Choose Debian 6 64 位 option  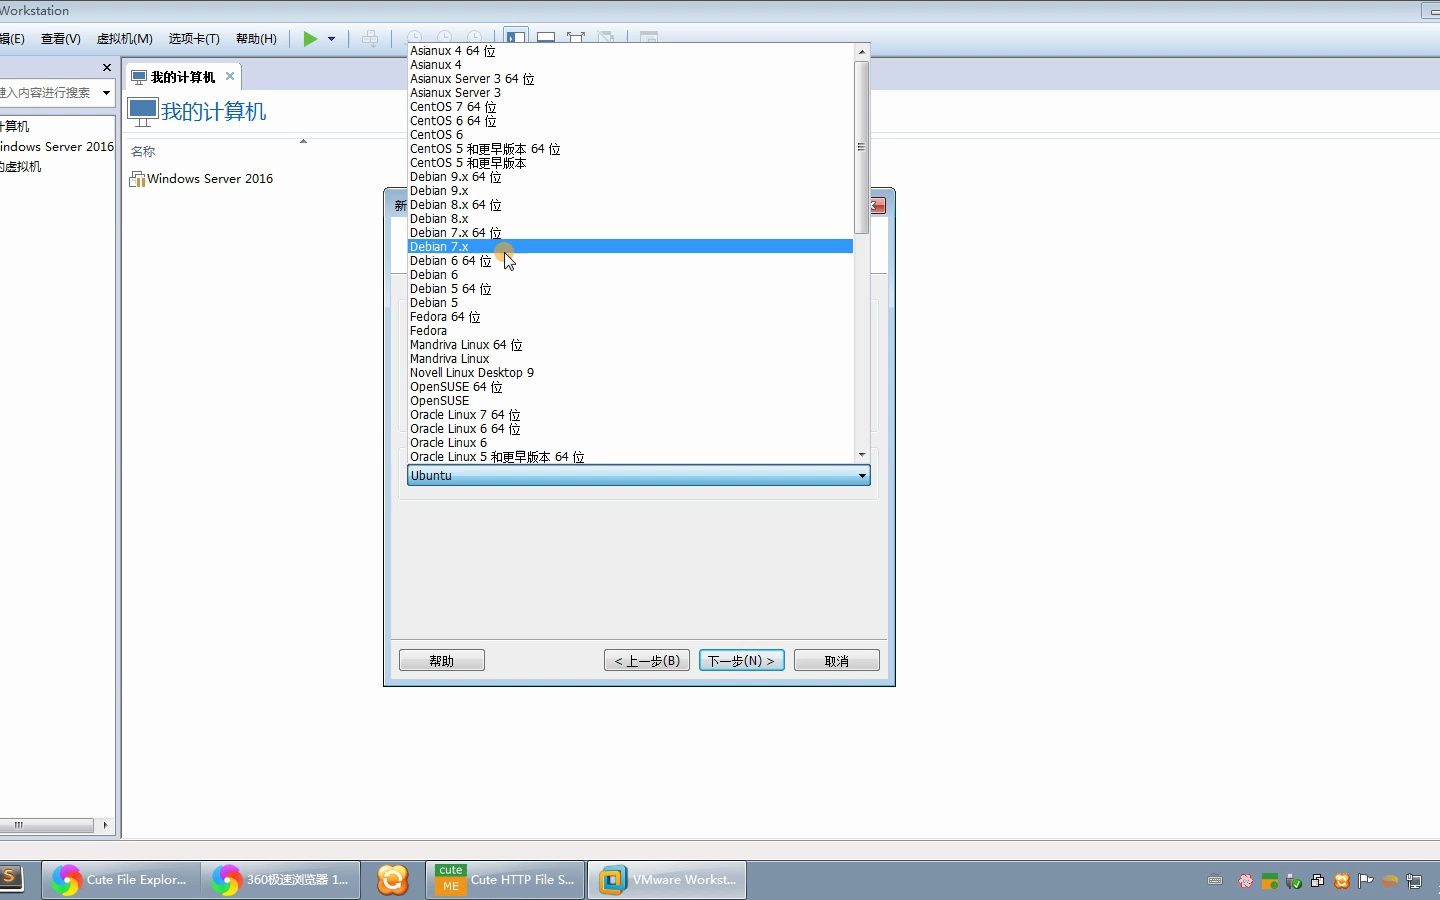pos(630,261)
